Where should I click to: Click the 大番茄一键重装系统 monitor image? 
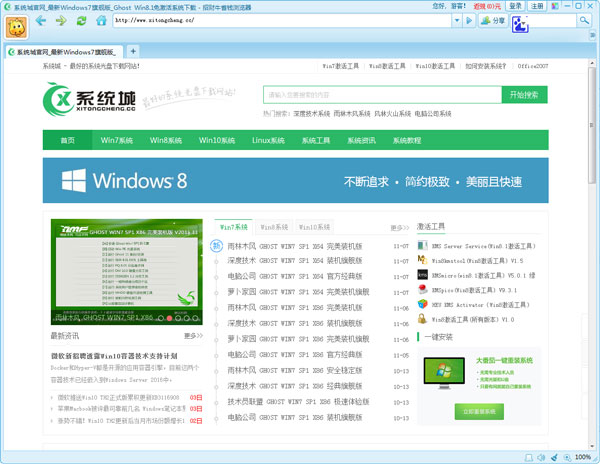click(x=444, y=373)
